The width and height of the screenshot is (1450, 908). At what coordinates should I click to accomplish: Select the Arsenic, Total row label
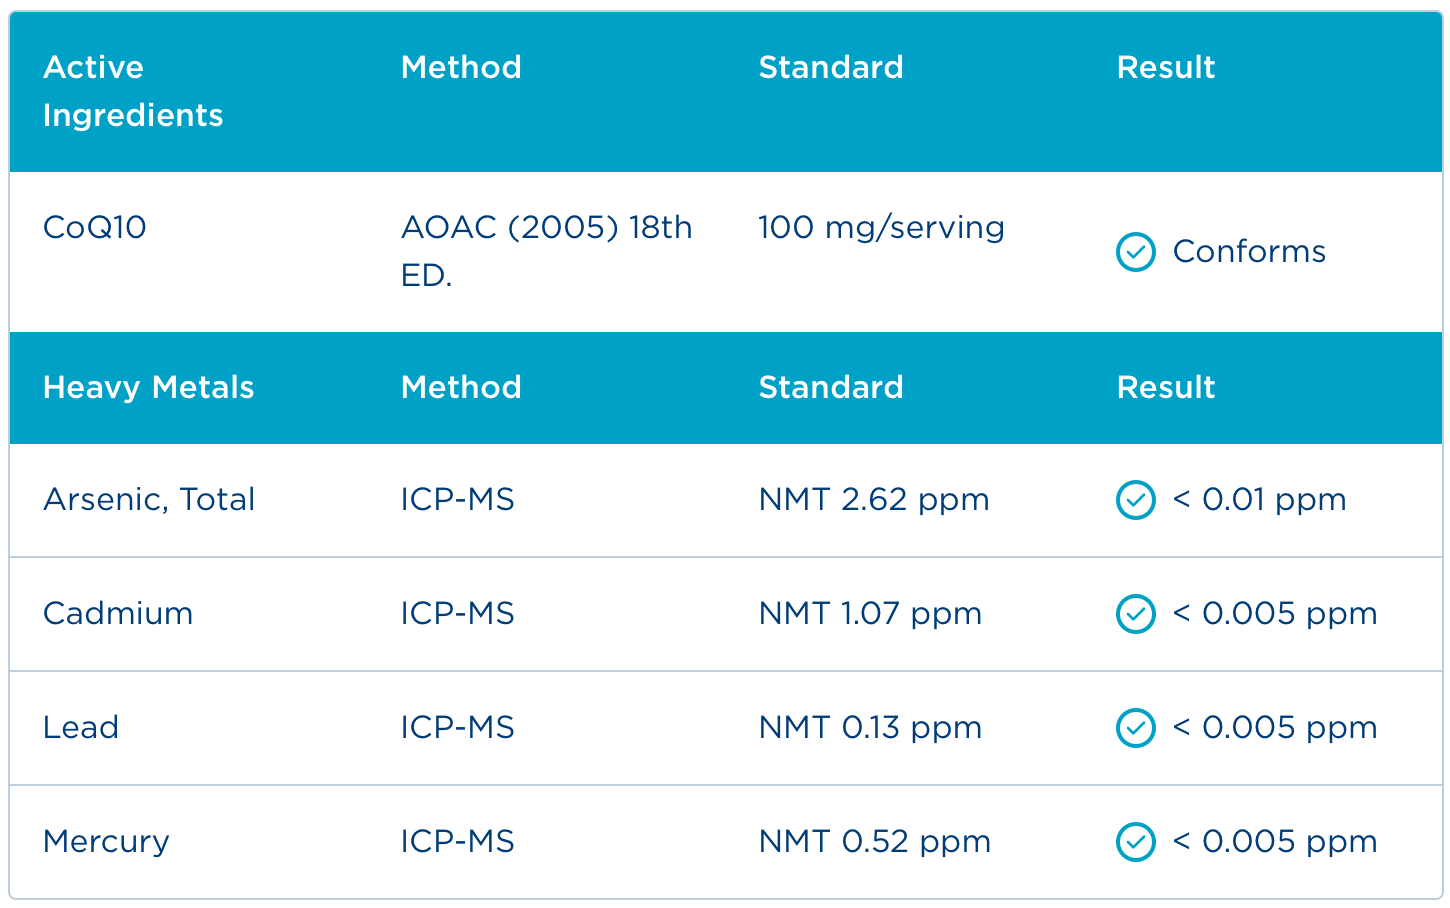coord(149,499)
